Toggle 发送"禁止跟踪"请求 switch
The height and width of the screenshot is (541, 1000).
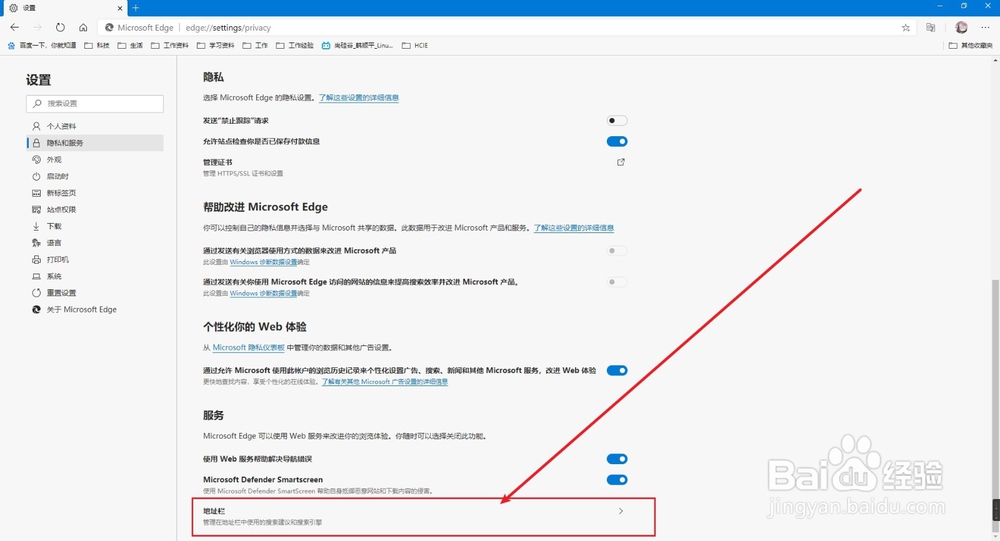[x=617, y=121]
